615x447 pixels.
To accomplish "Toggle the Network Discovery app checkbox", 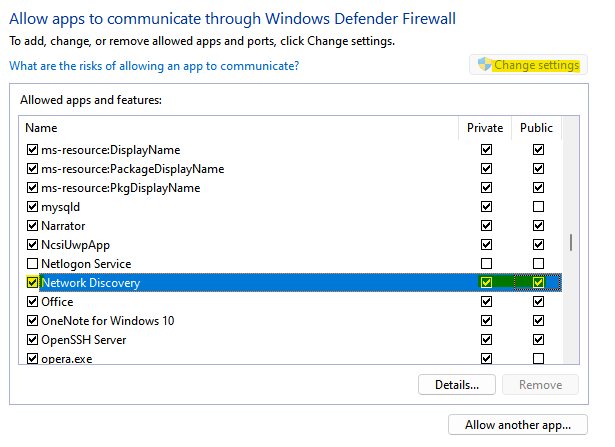I will point(33,283).
